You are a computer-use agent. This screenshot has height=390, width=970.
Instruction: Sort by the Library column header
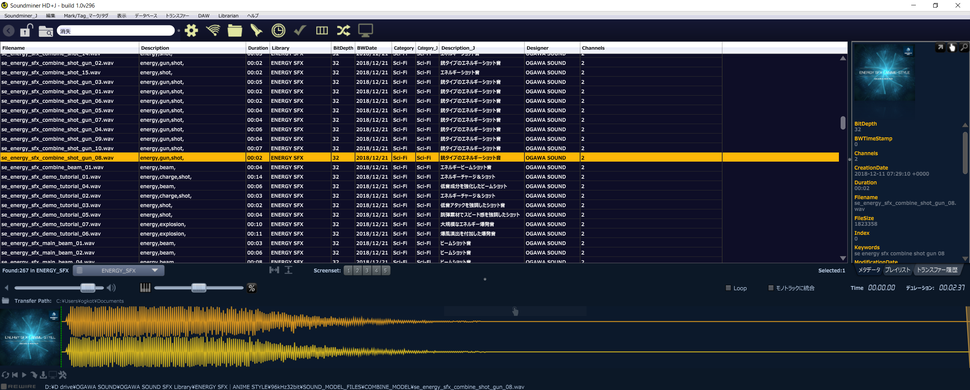coord(300,48)
